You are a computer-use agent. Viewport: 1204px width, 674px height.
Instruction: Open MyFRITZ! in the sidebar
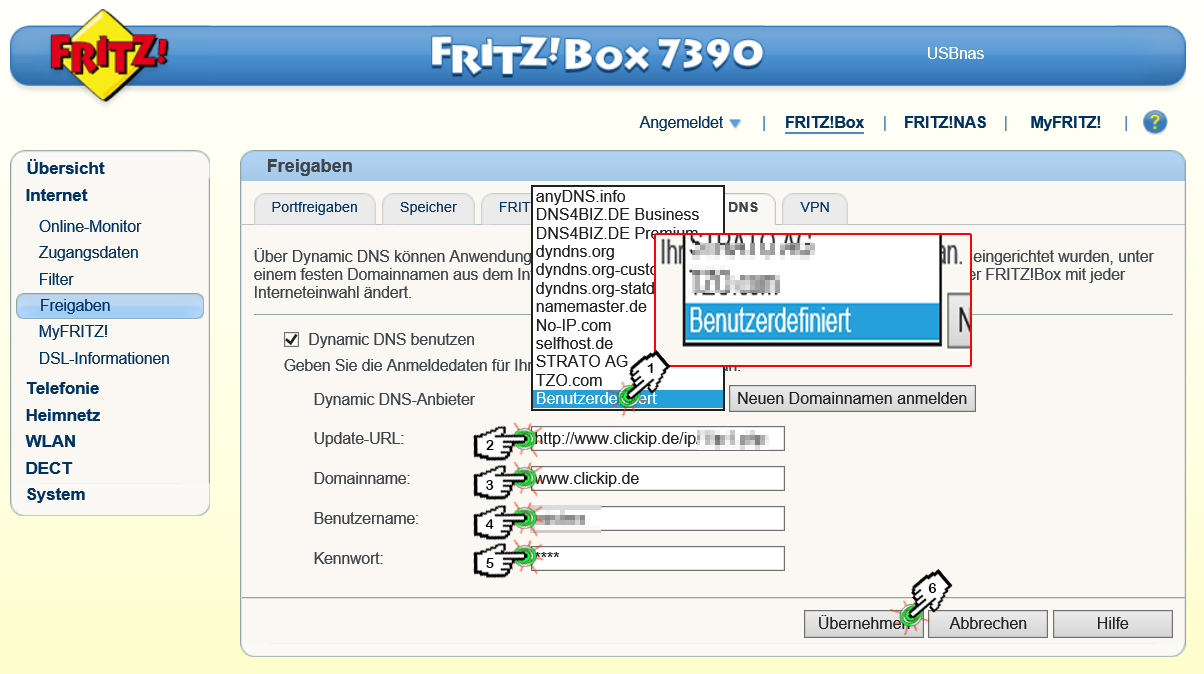(x=73, y=331)
